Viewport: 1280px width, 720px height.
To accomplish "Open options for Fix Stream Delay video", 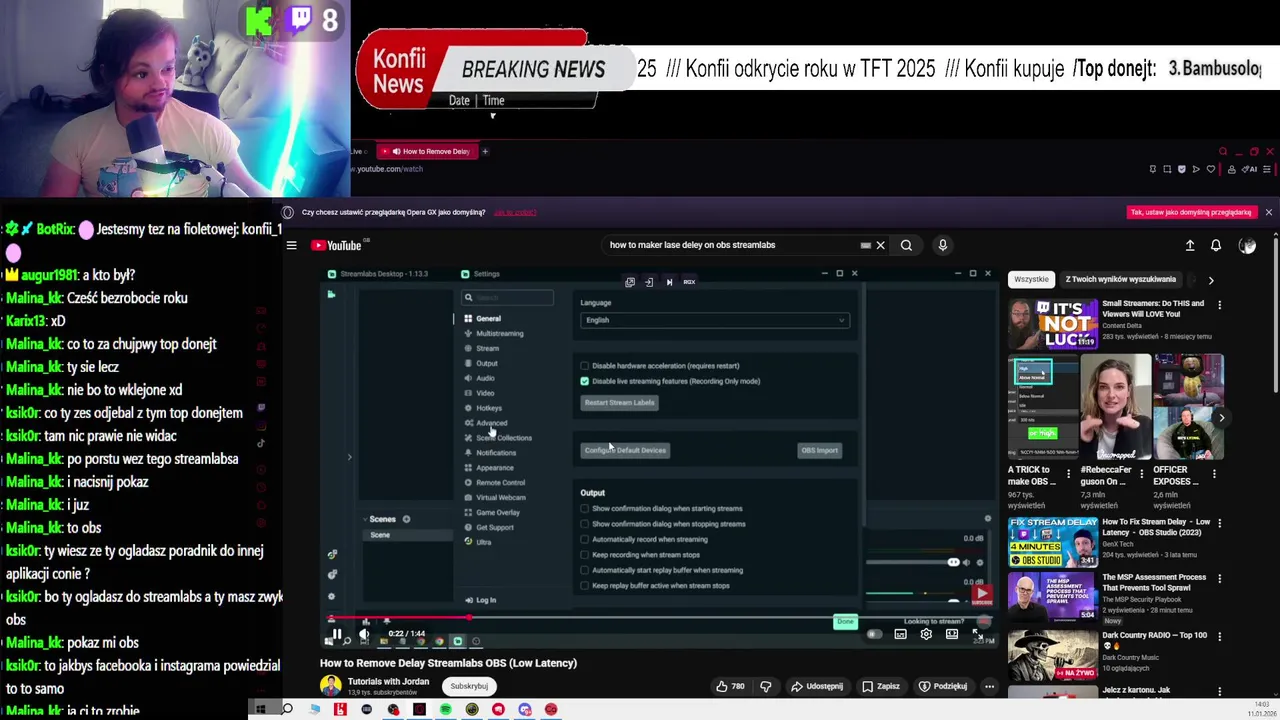I will click(x=1219, y=523).
